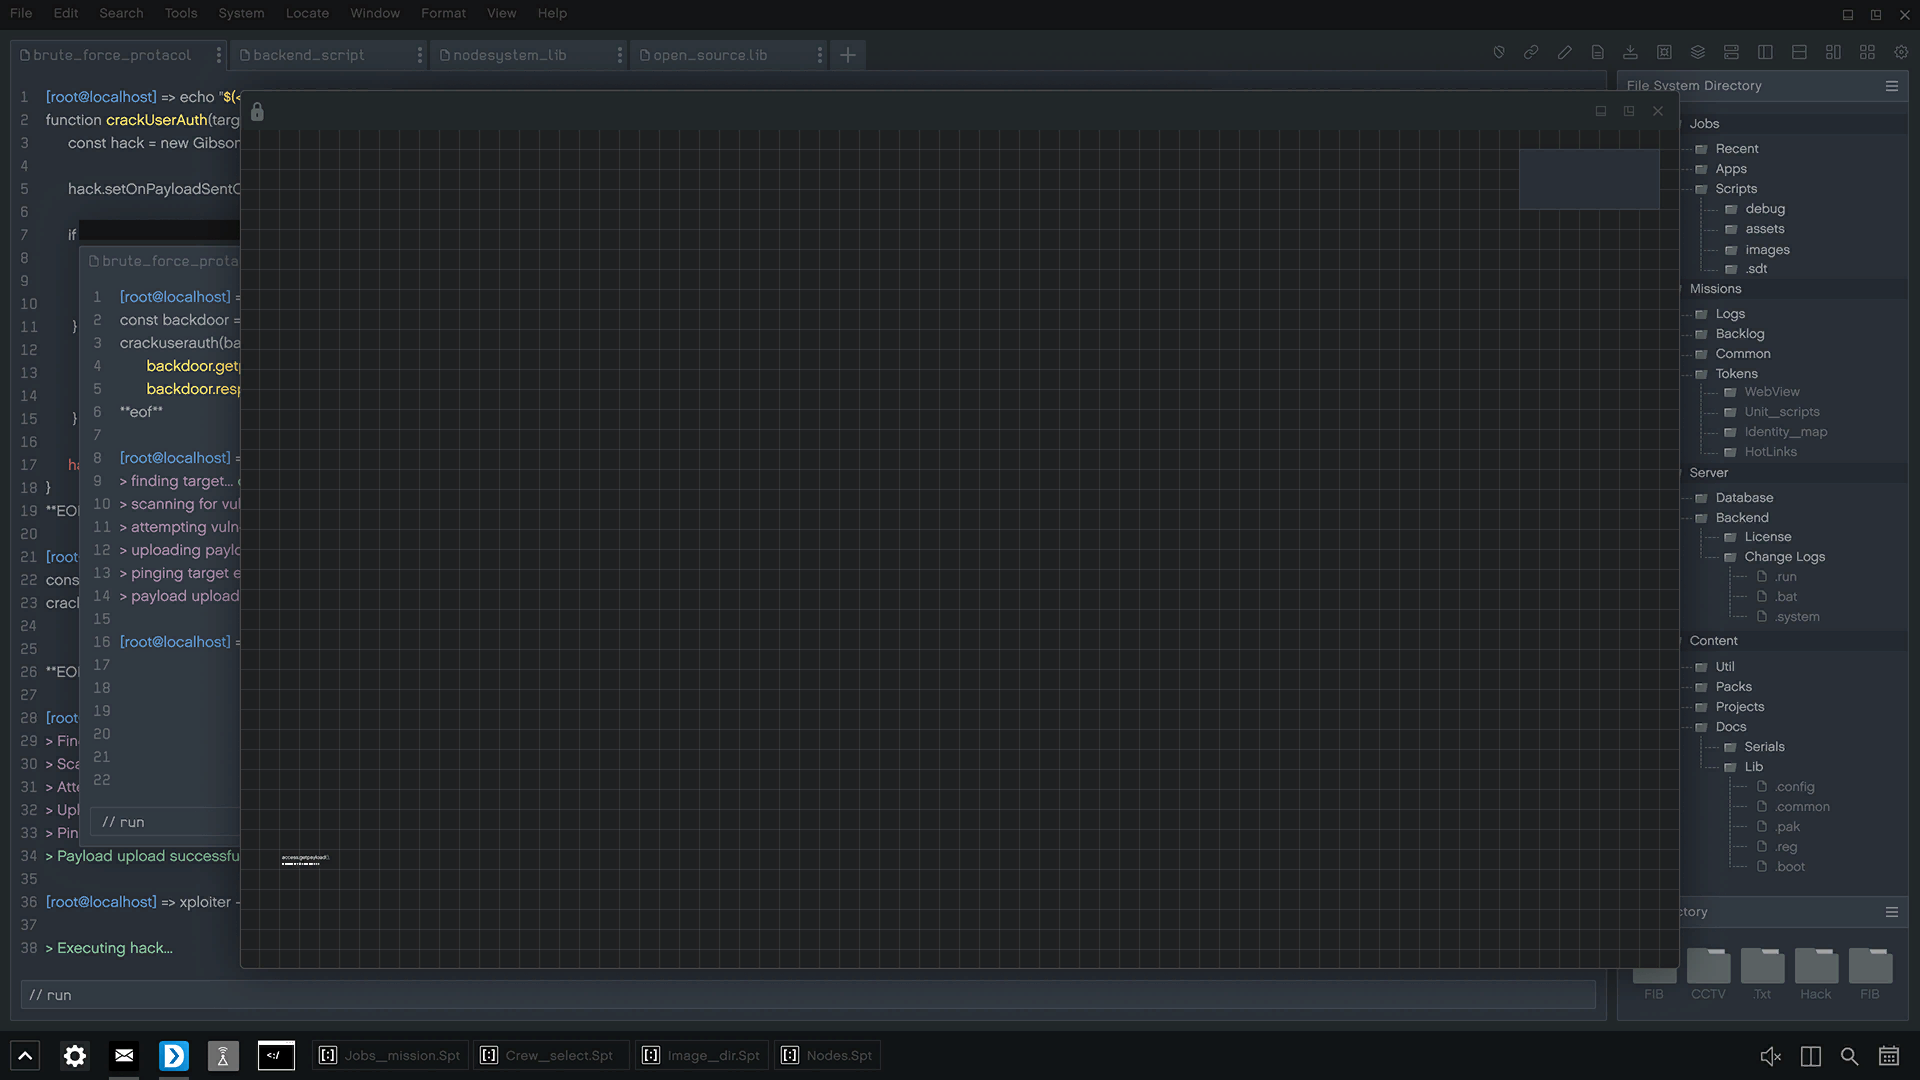Open the open_source.lib tab options dots
Image resolution: width=1920 pixels, height=1080 pixels.
pos(820,55)
